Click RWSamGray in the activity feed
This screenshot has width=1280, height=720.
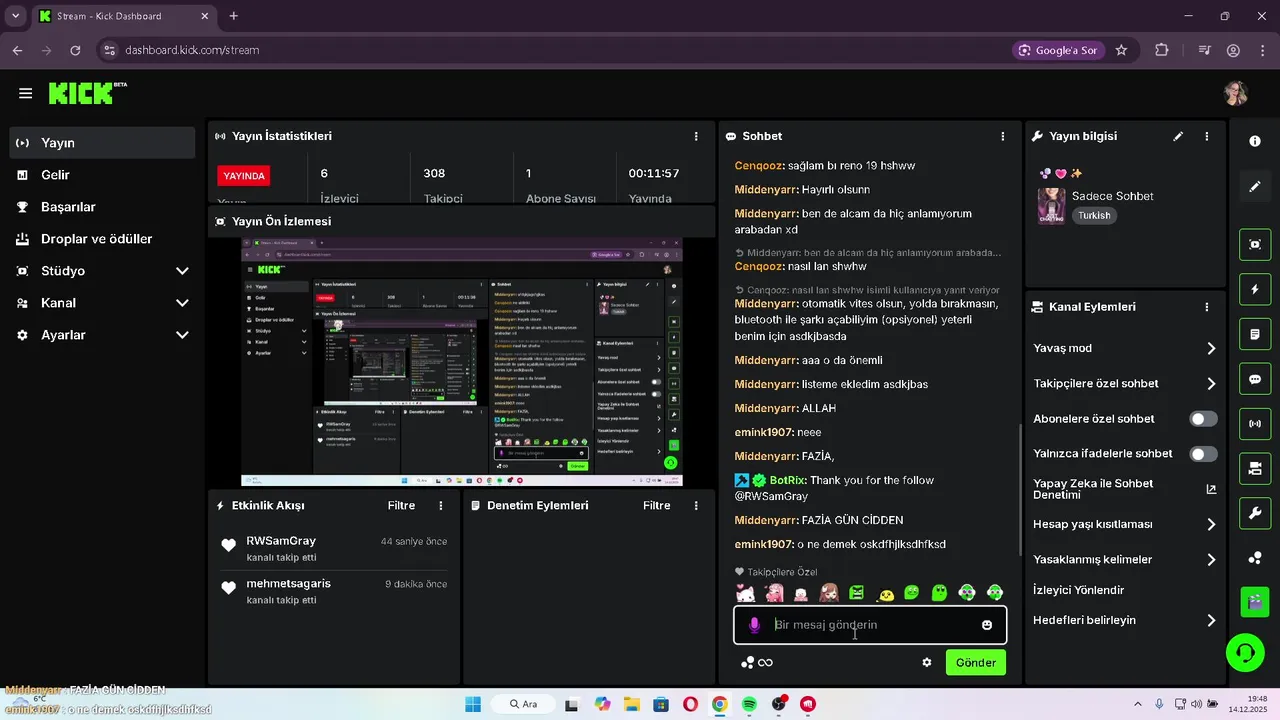pyautogui.click(x=281, y=541)
